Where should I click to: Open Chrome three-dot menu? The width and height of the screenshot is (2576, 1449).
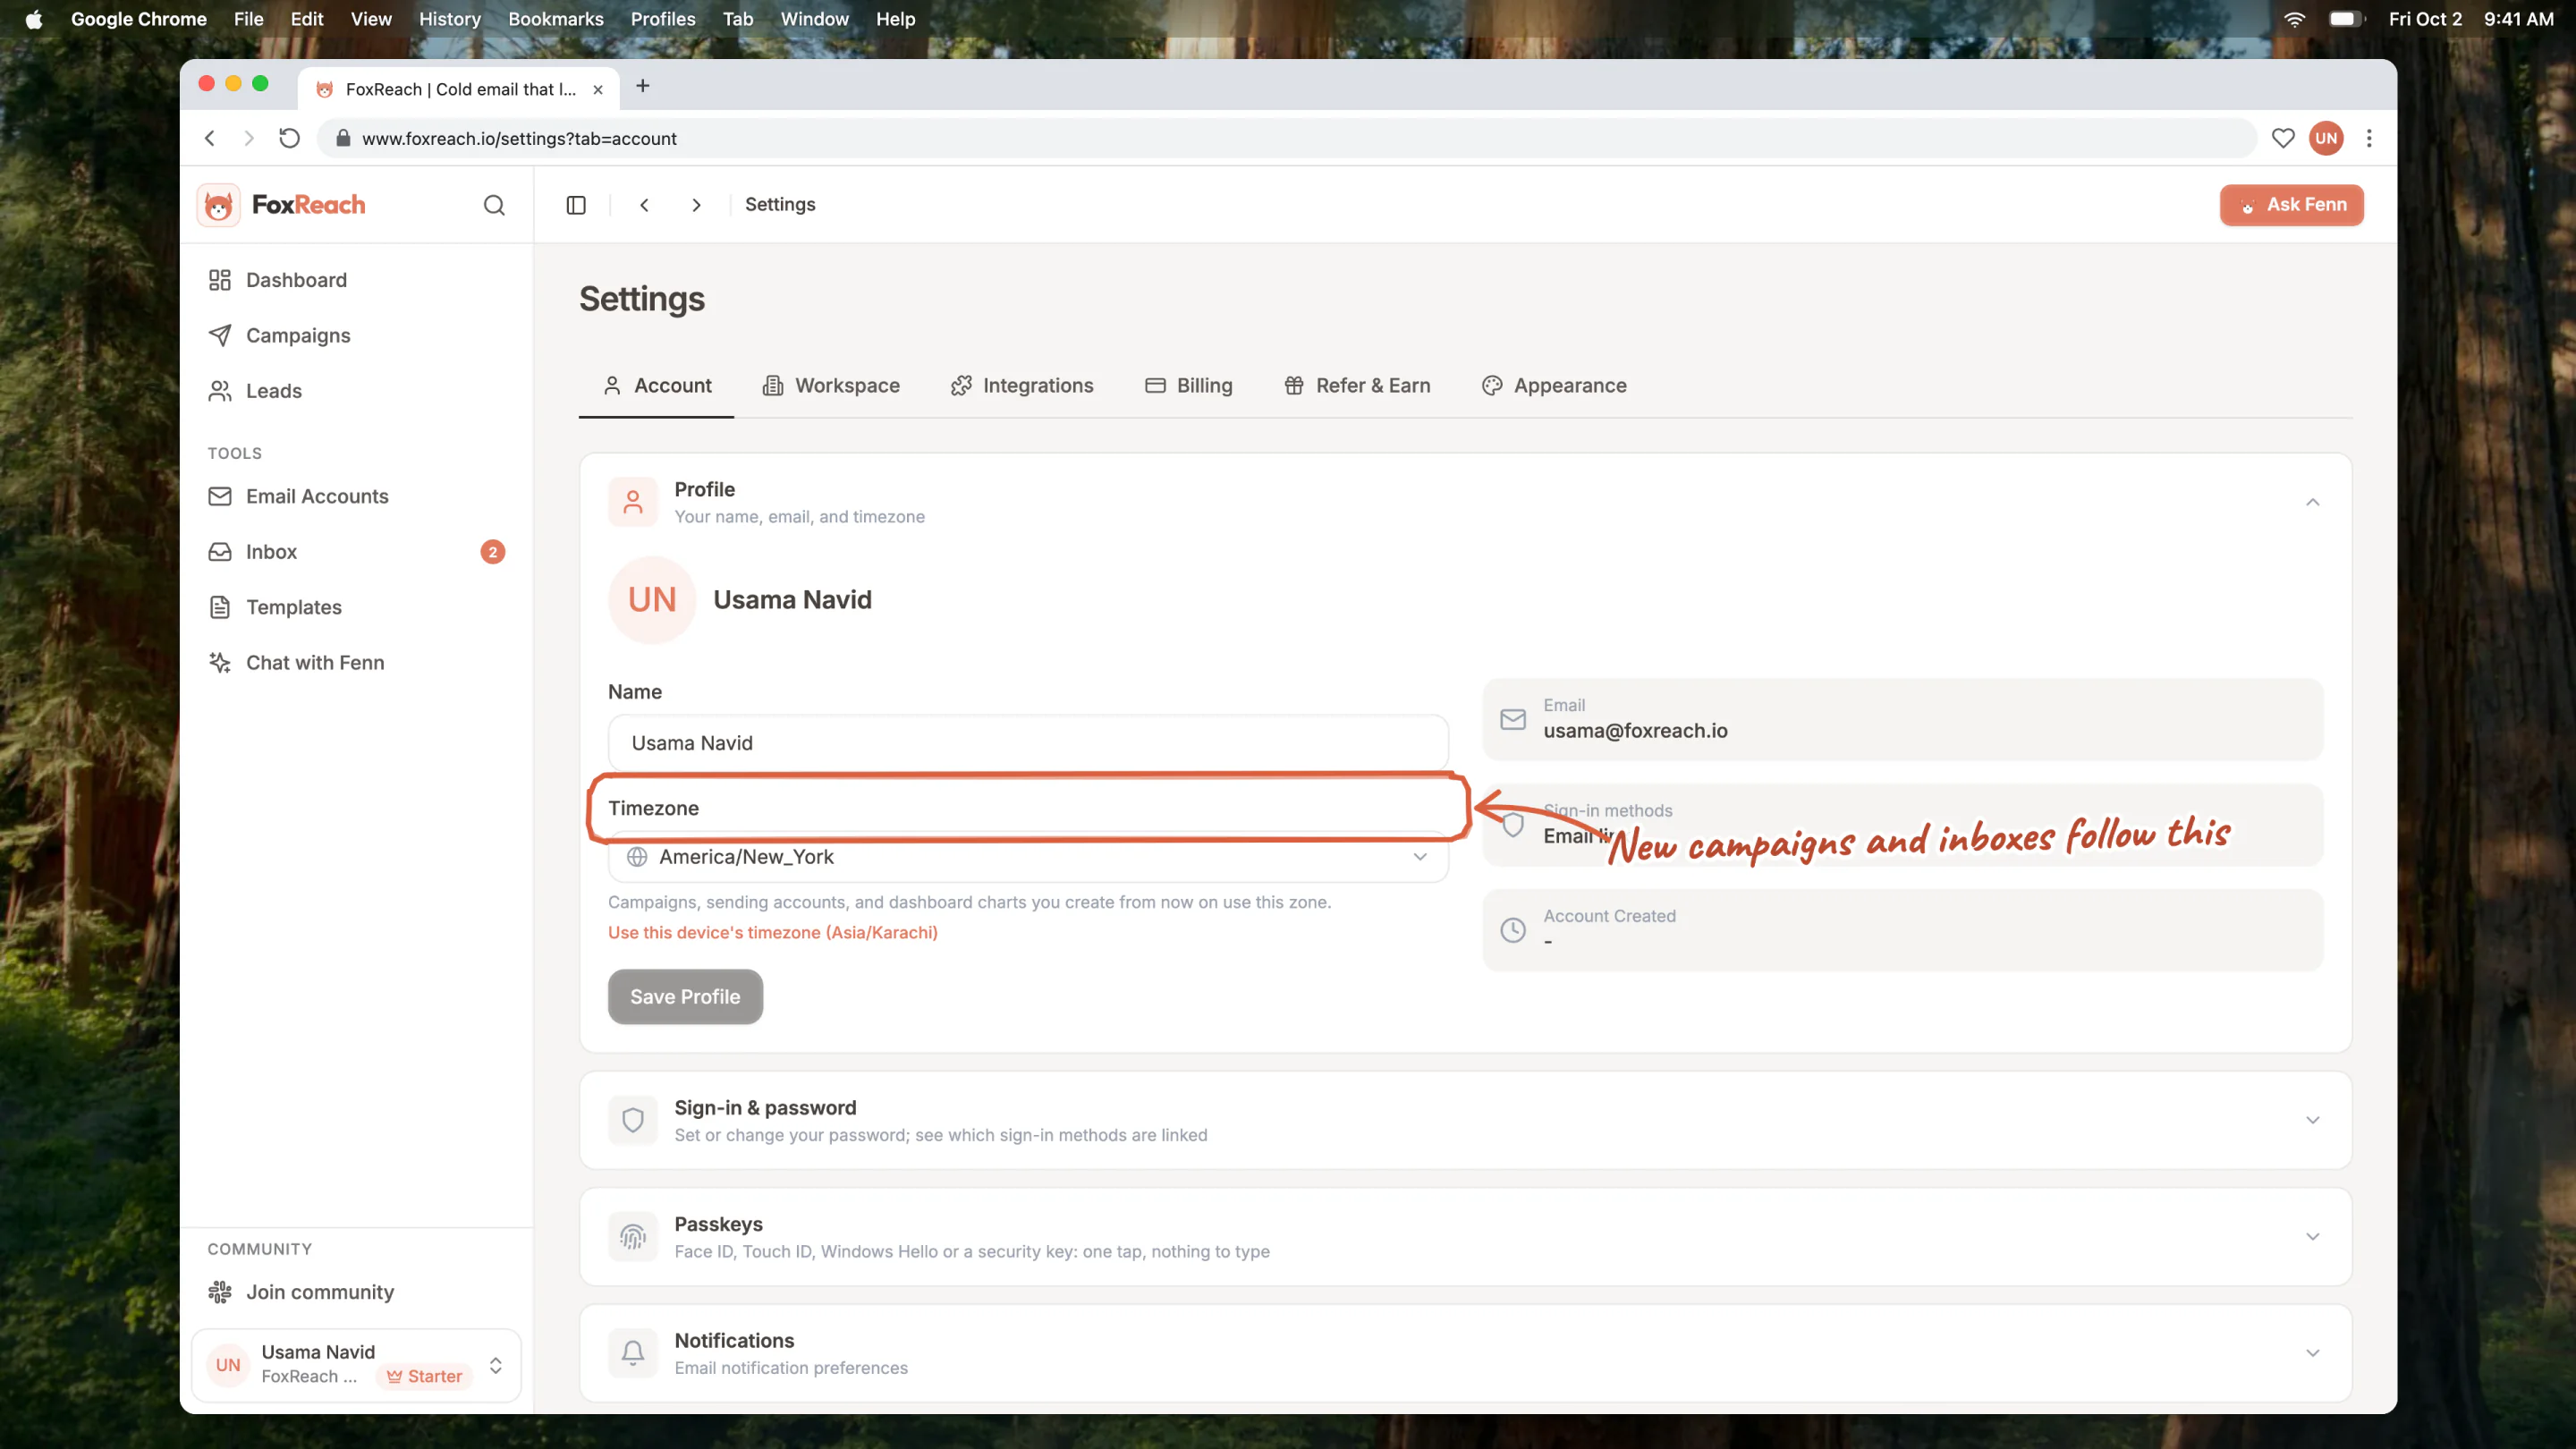(x=2368, y=138)
